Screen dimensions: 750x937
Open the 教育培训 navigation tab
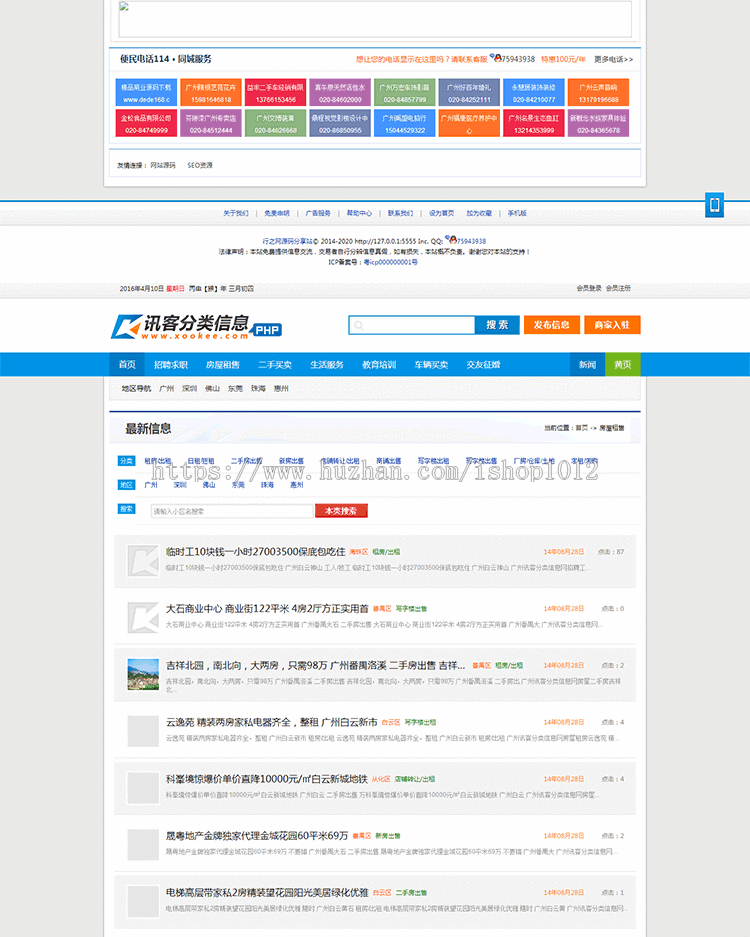coord(379,365)
